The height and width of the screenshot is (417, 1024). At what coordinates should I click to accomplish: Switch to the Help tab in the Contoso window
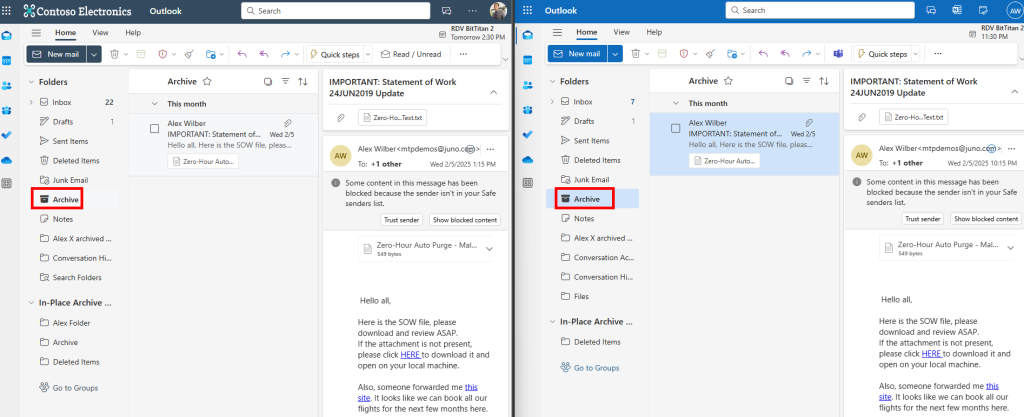[x=133, y=33]
